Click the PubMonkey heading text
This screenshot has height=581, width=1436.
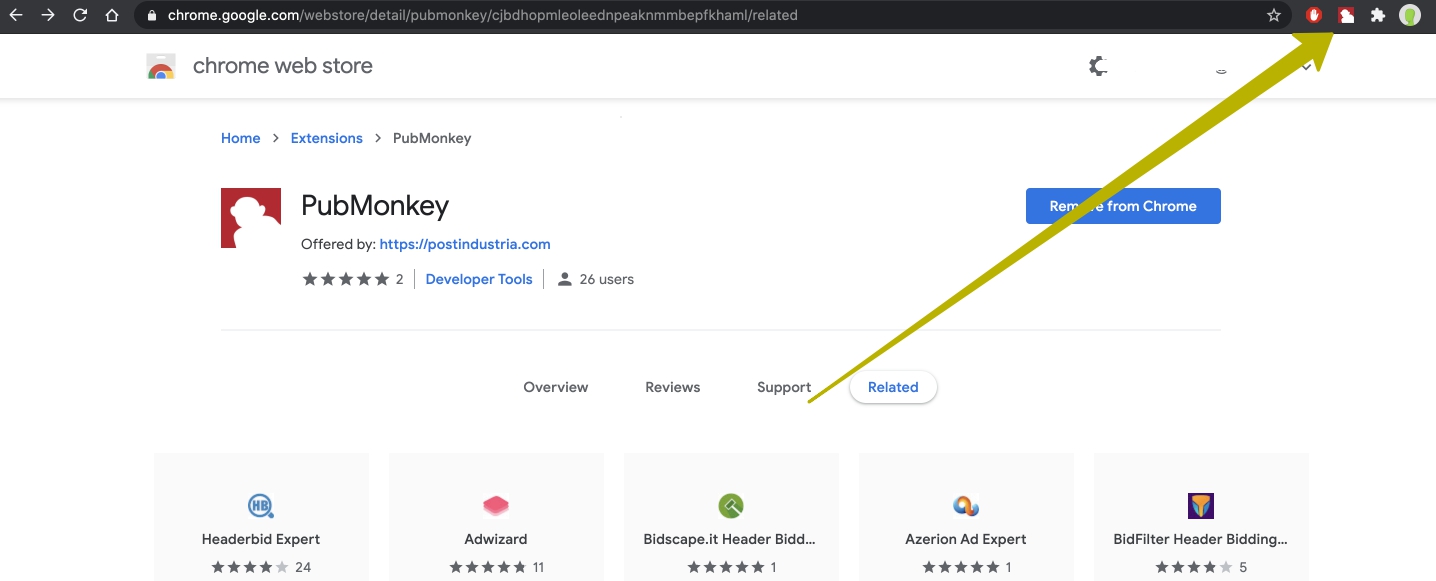(x=375, y=206)
